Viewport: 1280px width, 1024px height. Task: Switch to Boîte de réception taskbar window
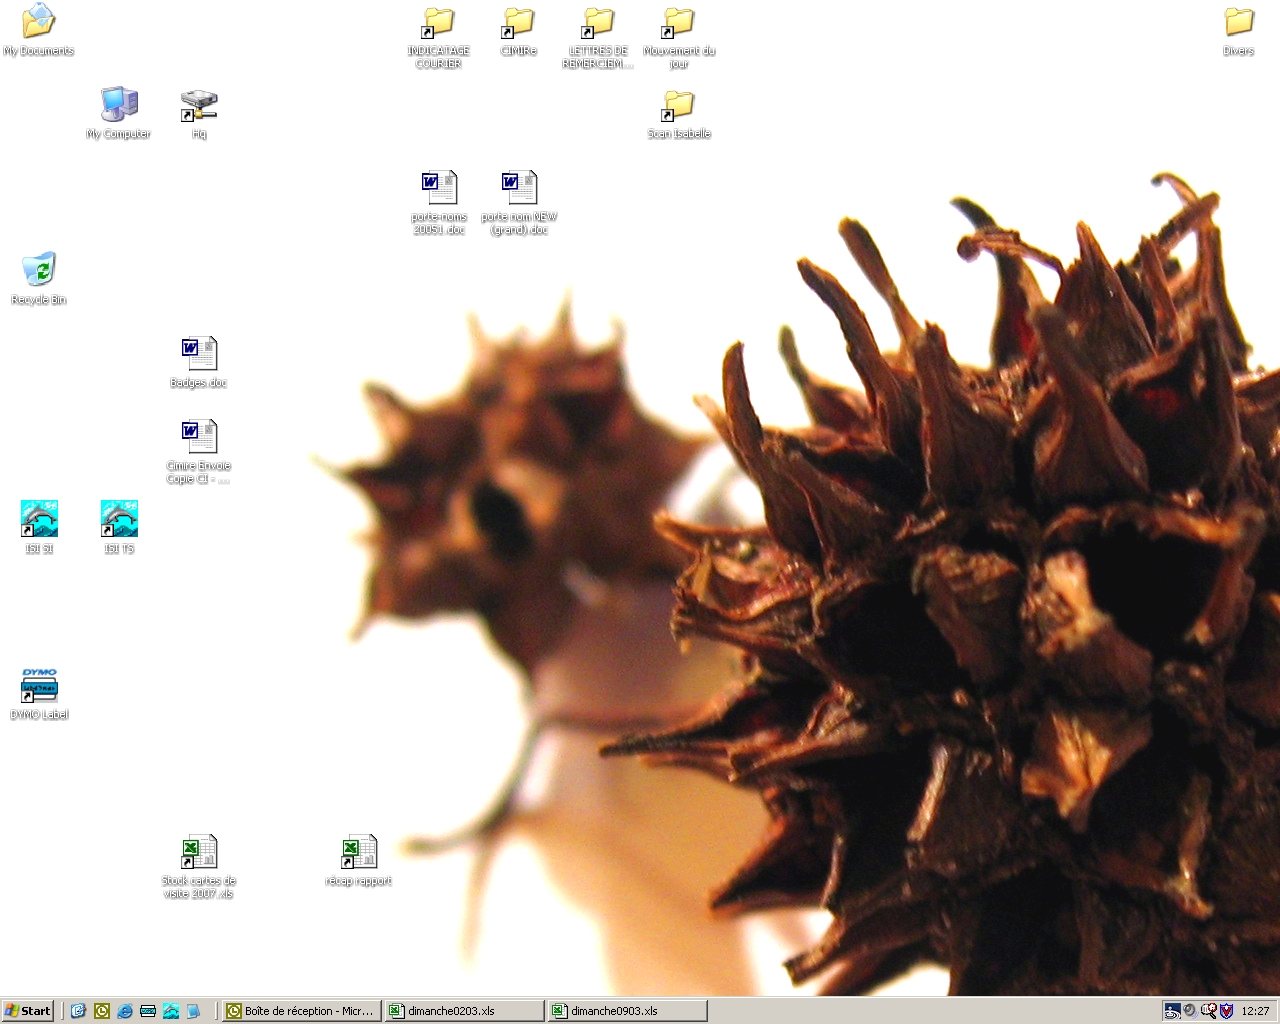tap(302, 1011)
